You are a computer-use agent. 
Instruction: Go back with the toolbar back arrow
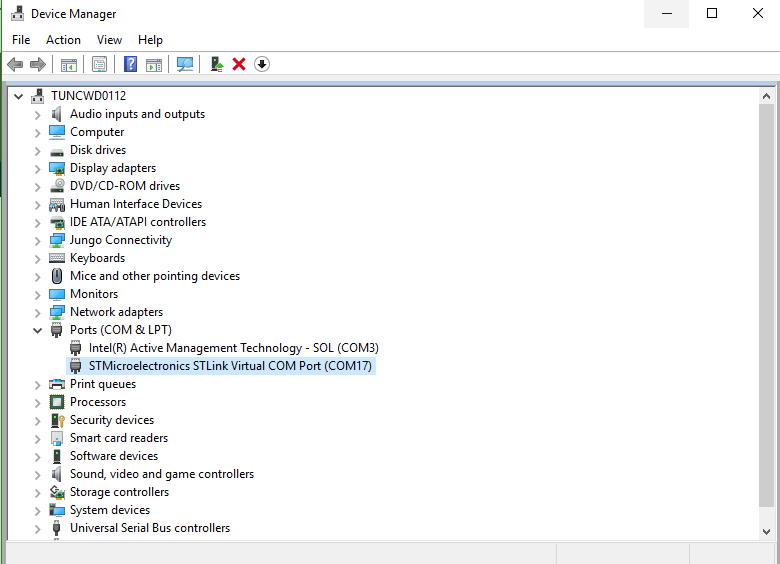coord(15,64)
